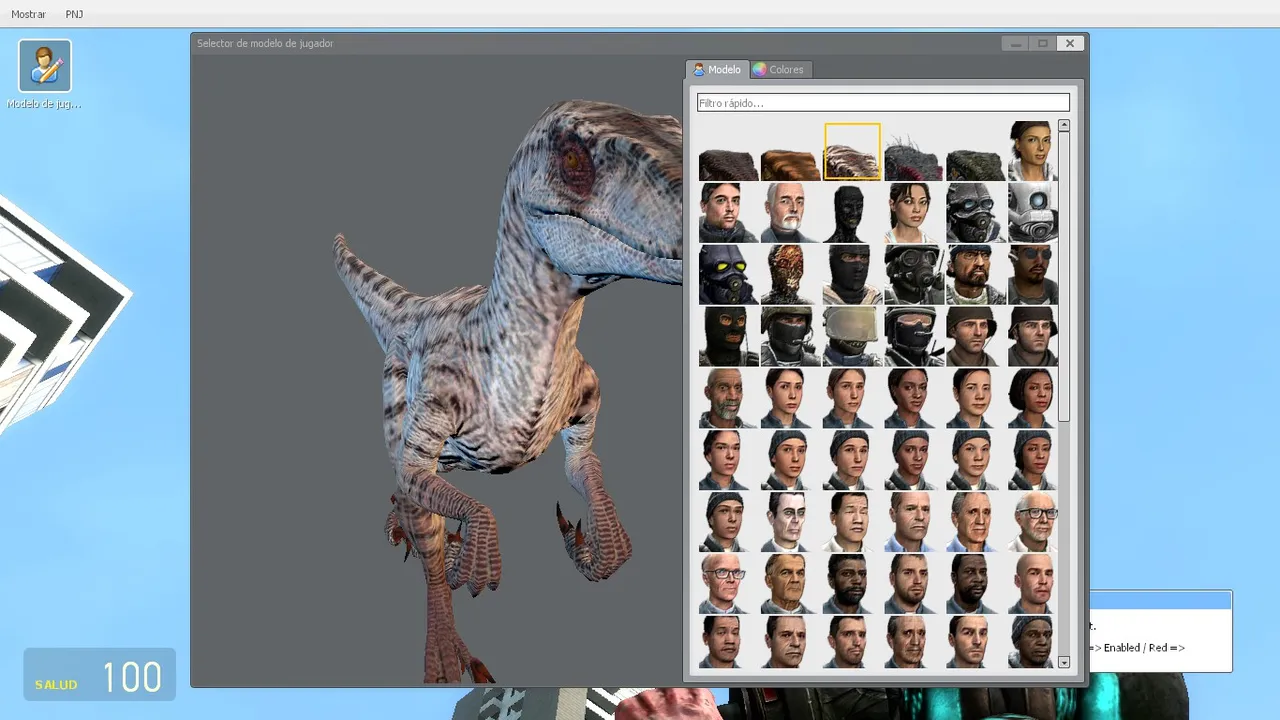This screenshot has height=720, width=1280.
Task: Choose the orange burnt corpse model icon
Action: click(790, 275)
